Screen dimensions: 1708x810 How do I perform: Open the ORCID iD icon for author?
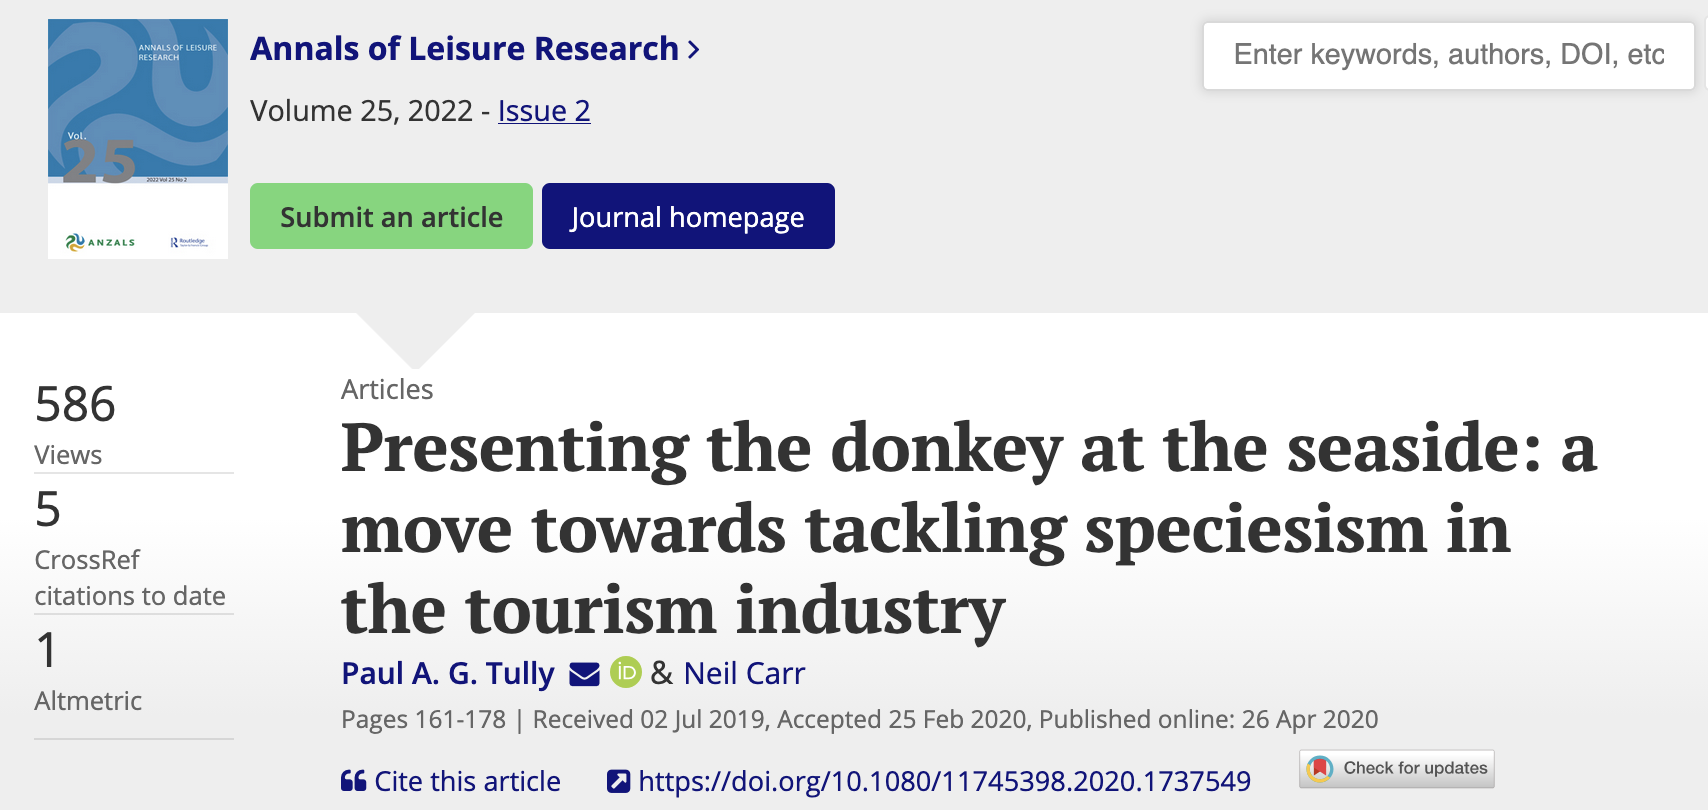[626, 672]
